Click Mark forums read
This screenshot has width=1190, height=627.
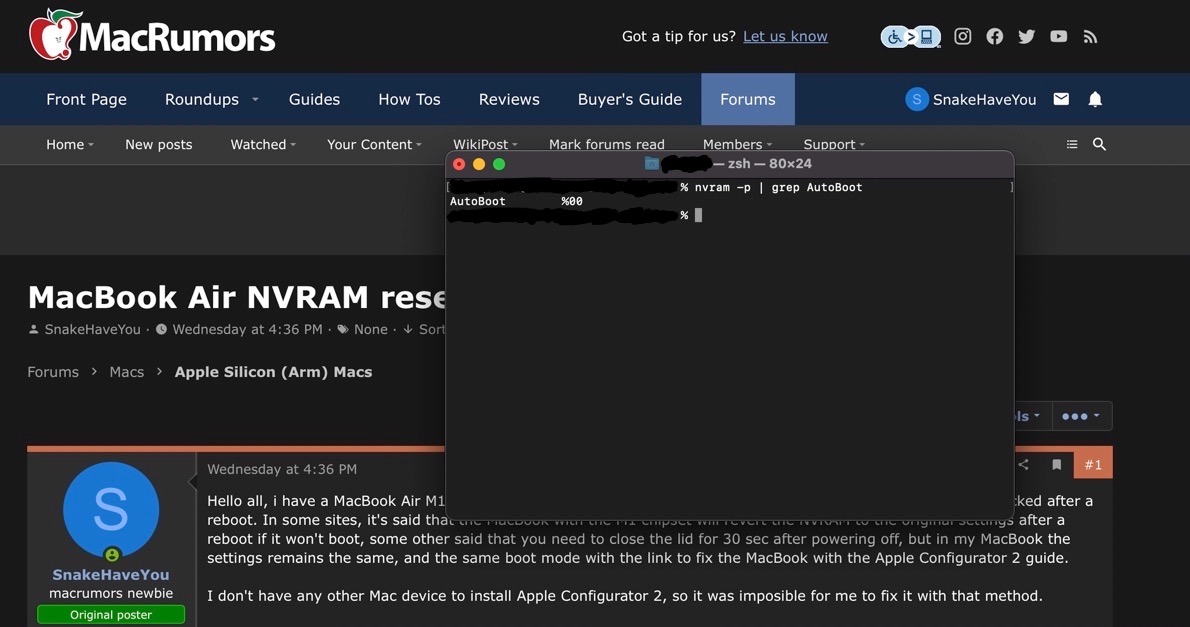(x=606, y=144)
